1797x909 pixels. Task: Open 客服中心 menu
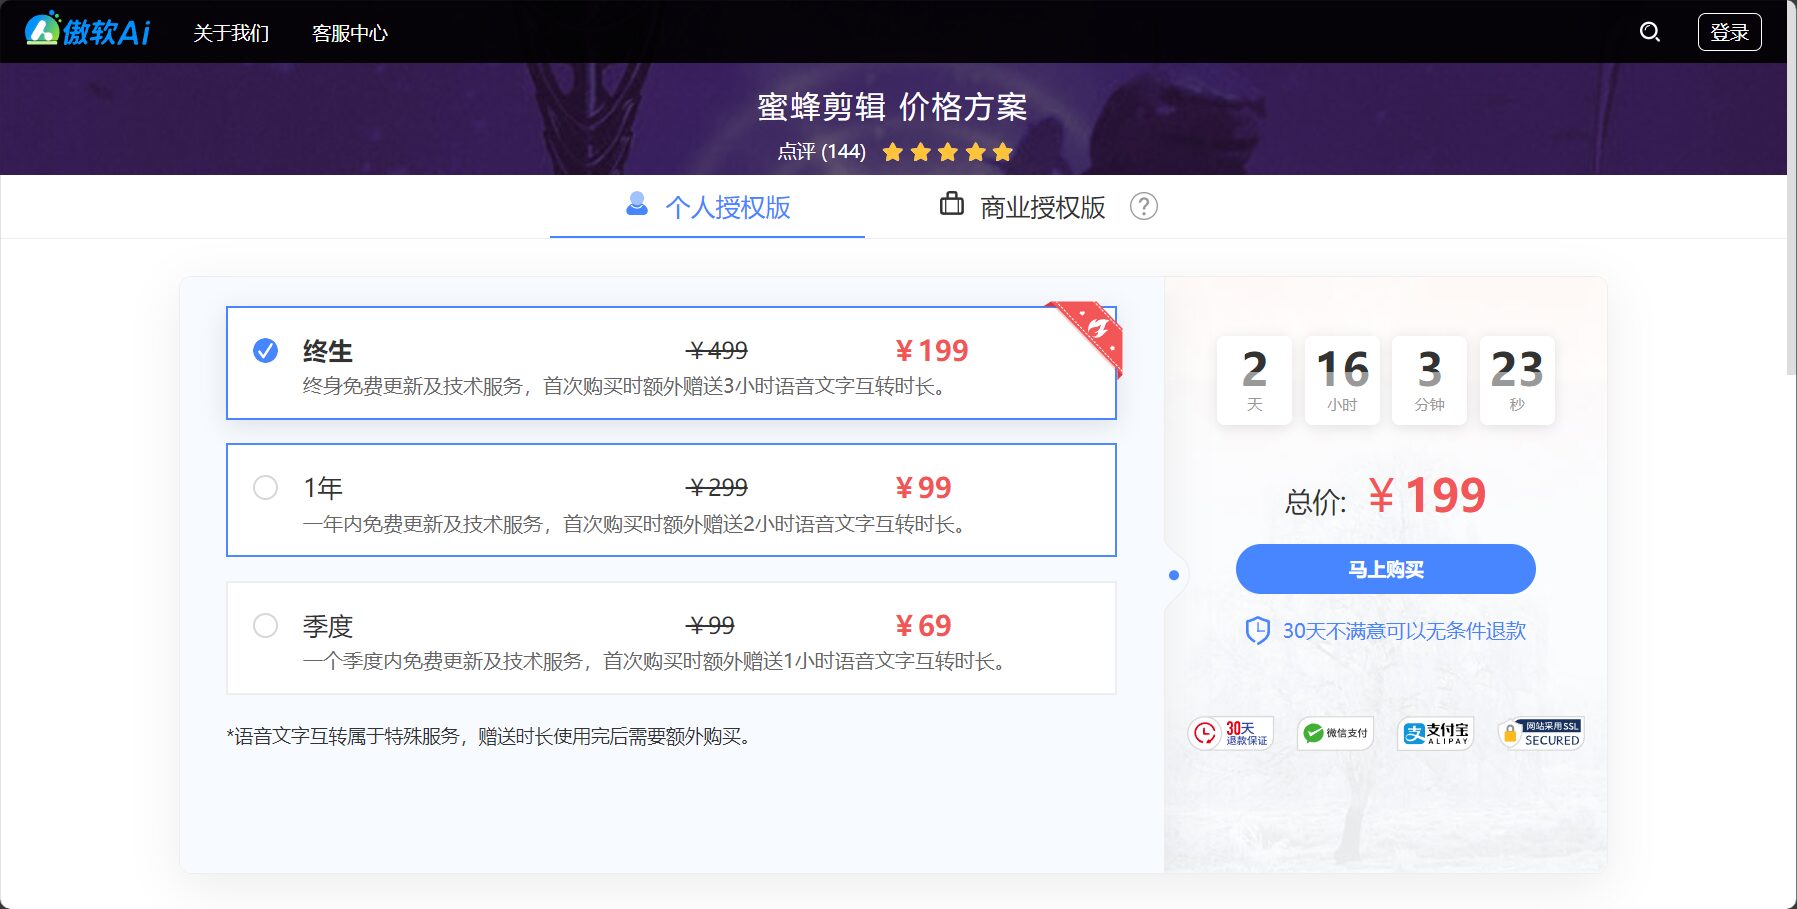point(350,33)
